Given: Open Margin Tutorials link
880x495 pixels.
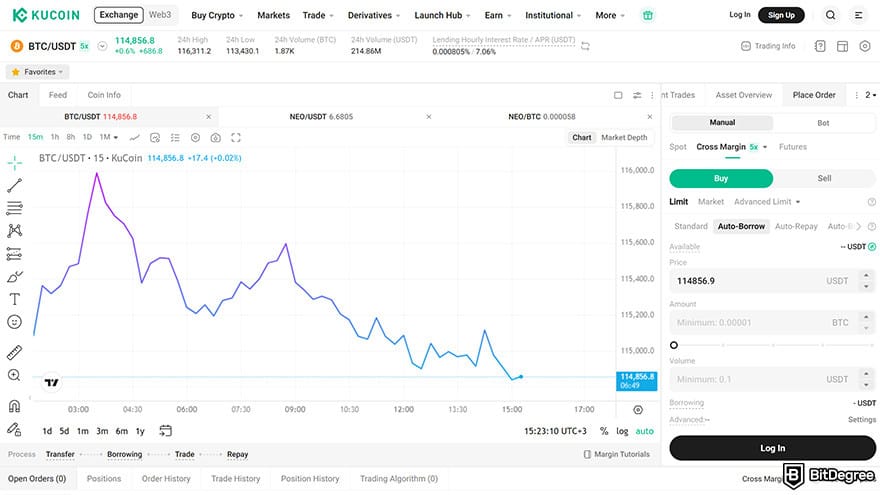Looking at the screenshot, I should (x=617, y=454).
